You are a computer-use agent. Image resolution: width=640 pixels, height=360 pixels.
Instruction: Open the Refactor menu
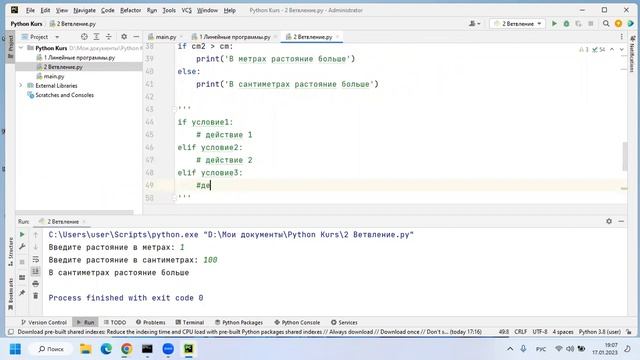point(130,10)
